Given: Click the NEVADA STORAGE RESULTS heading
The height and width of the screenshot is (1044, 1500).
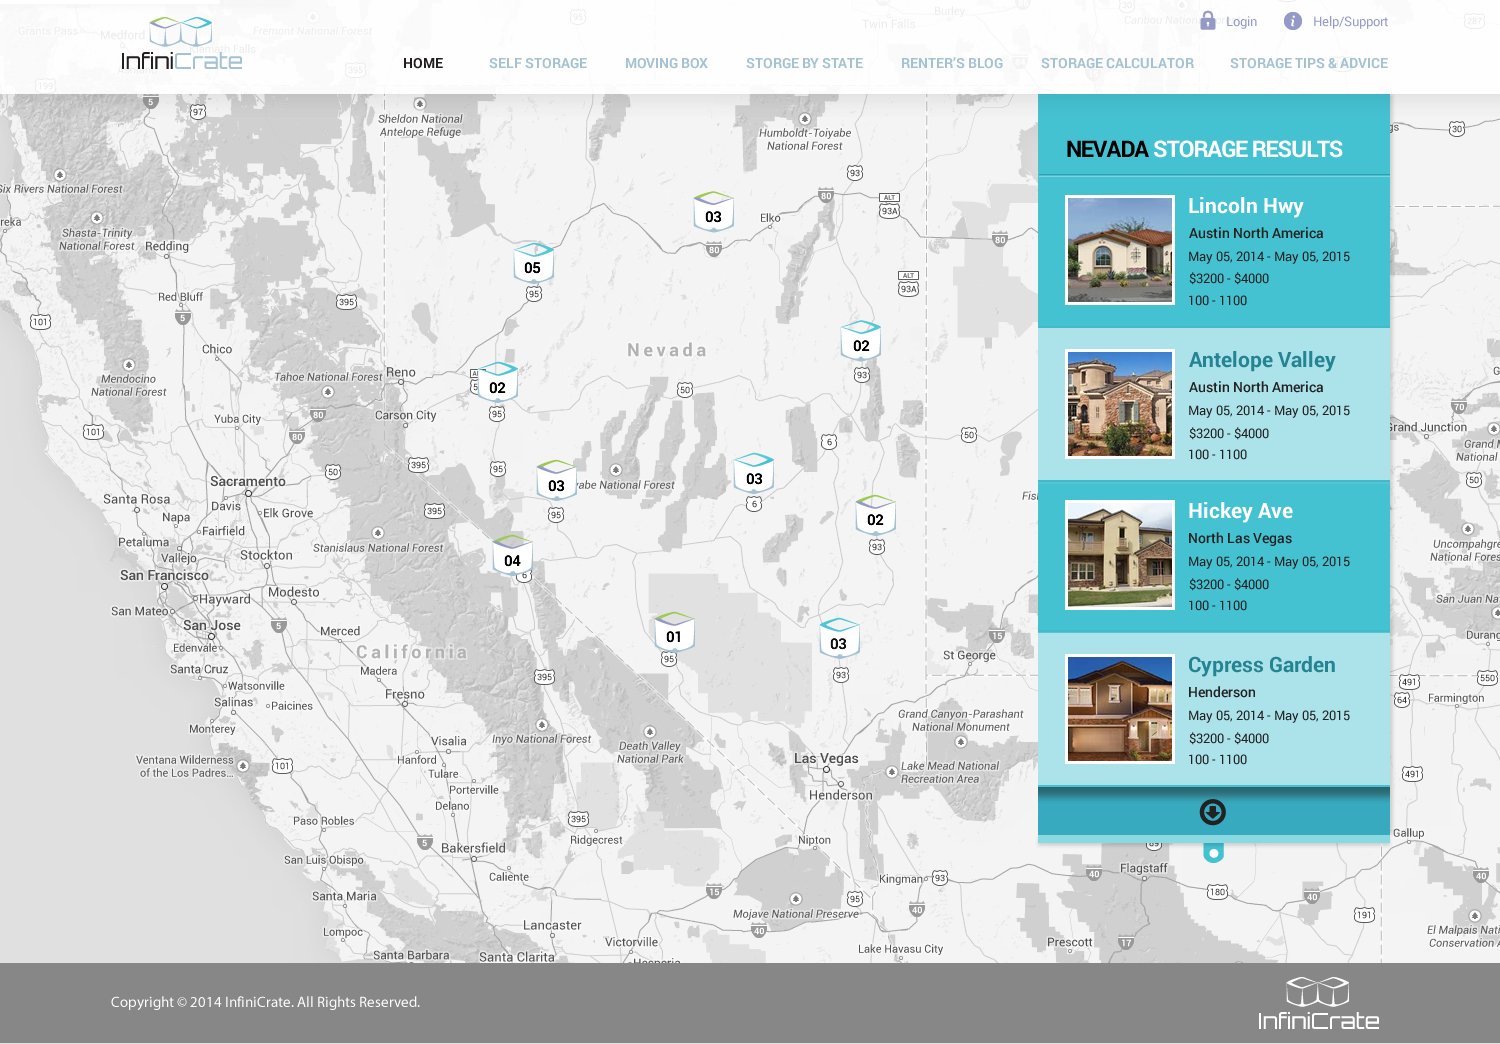Looking at the screenshot, I should pyautogui.click(x=1204, y=149).
